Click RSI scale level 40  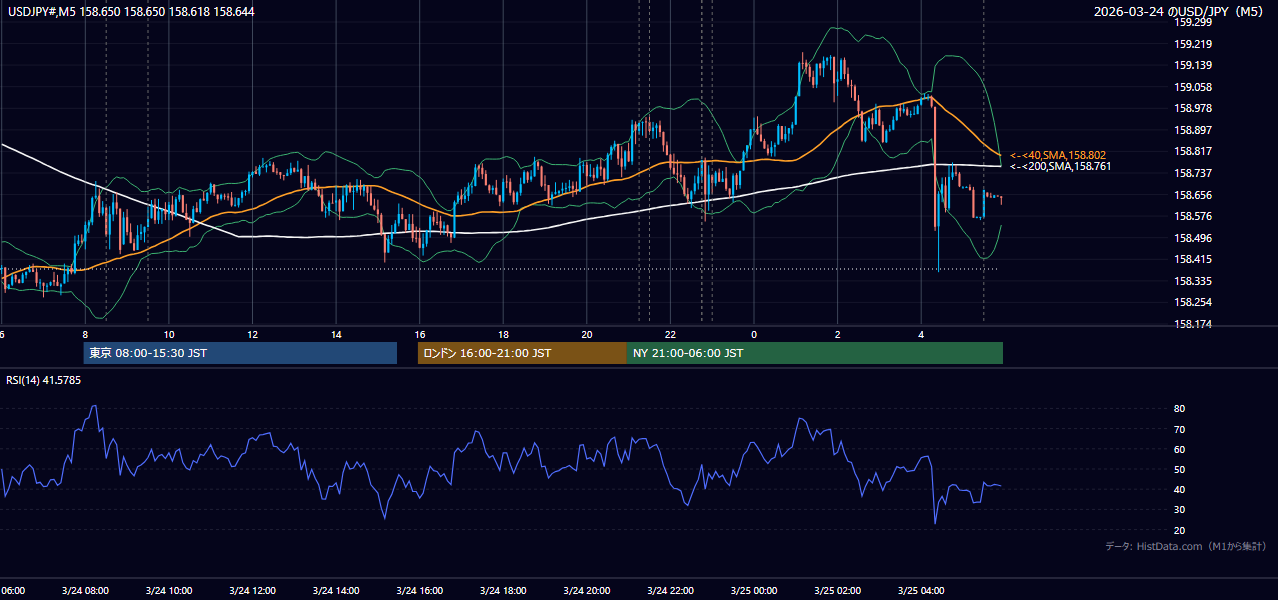(x=1179, y=489)
